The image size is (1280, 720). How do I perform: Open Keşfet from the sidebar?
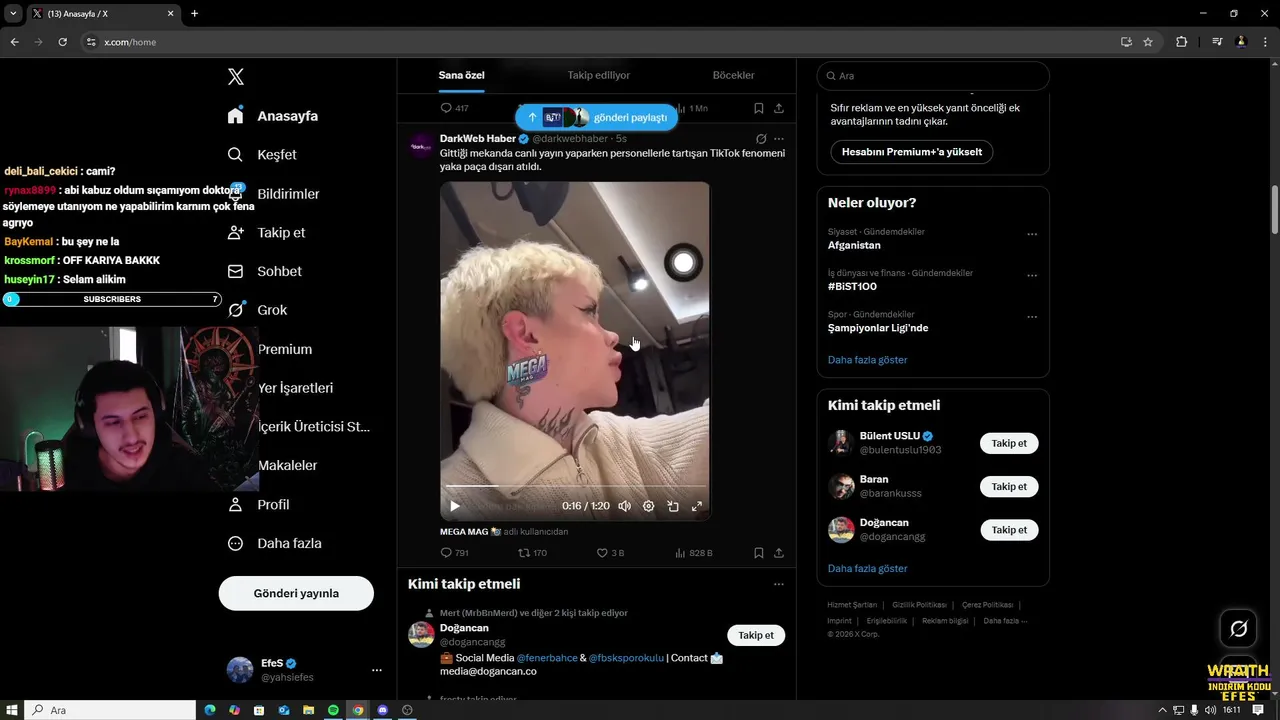click(262, 155)
